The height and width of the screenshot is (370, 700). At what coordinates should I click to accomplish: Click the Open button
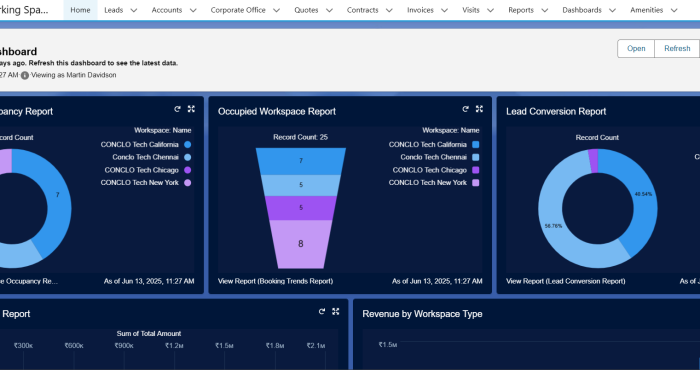tap(636, 48)
